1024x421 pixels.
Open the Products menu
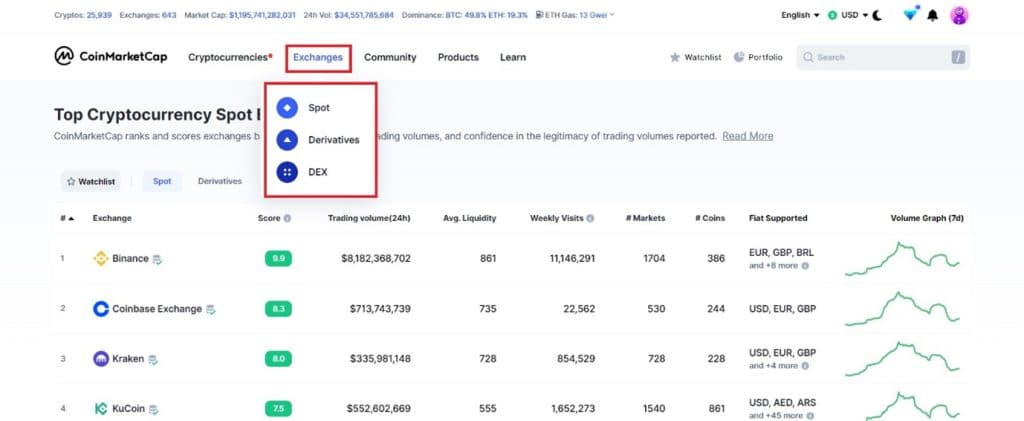click(458, 57)
